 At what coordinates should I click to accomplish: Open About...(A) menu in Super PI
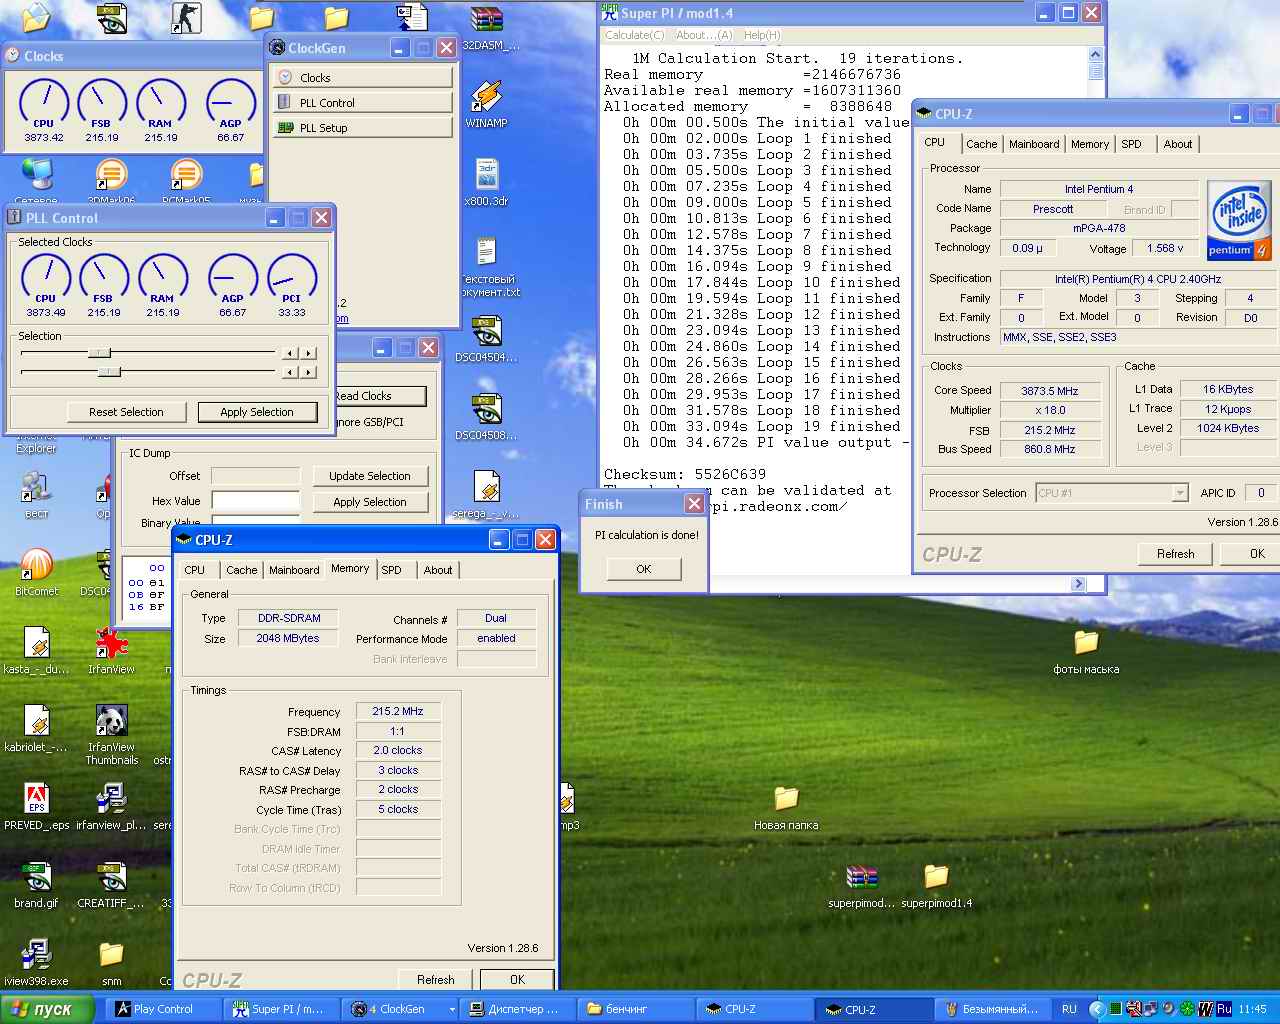click(704, 35)
